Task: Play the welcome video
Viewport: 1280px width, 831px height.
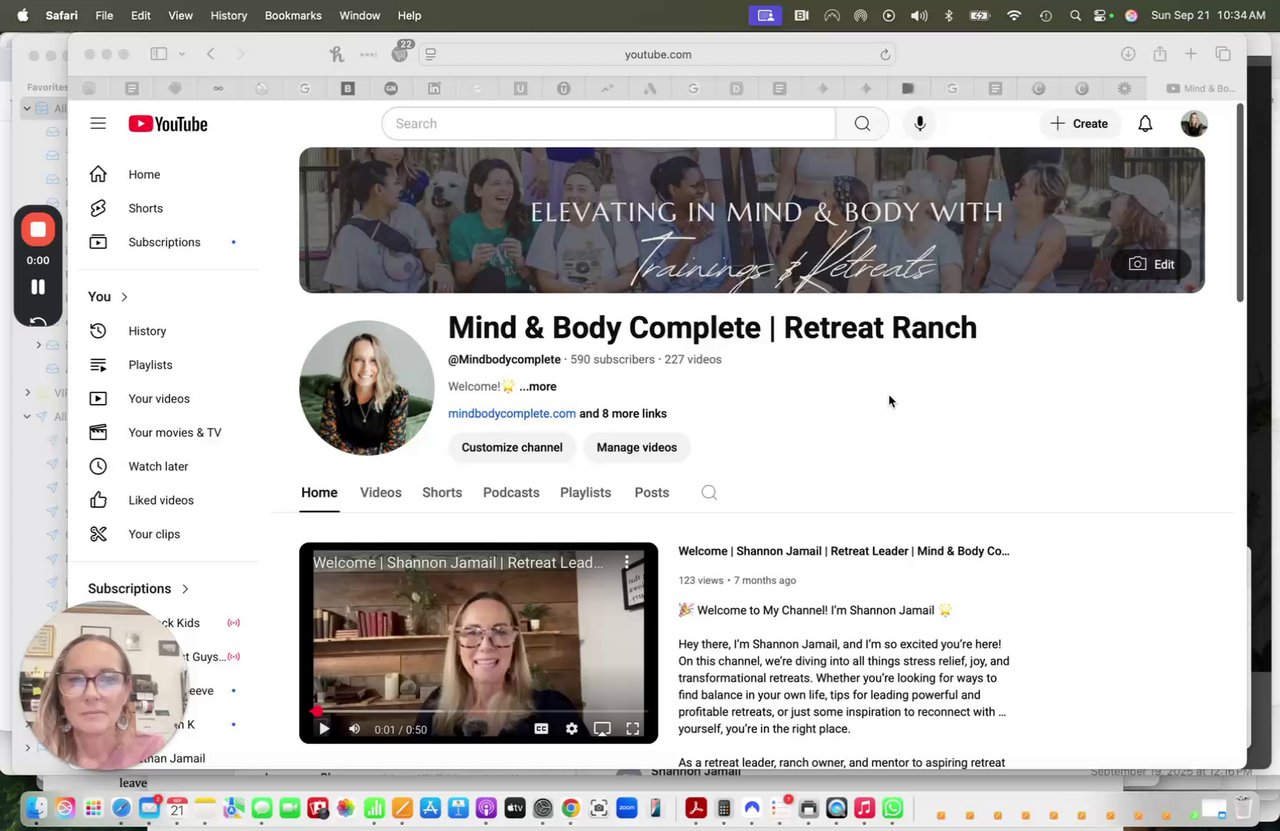Action: [323, 729]
